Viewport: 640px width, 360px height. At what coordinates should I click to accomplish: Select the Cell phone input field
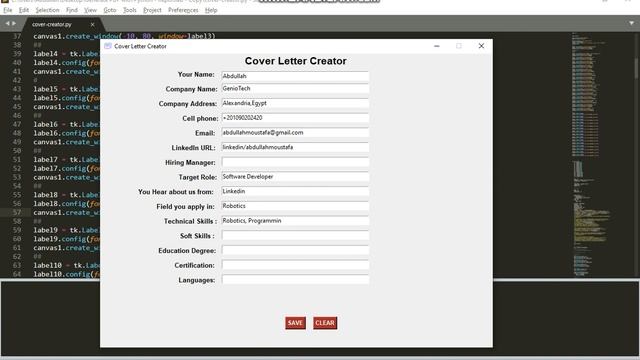click(x=295, y=118)
